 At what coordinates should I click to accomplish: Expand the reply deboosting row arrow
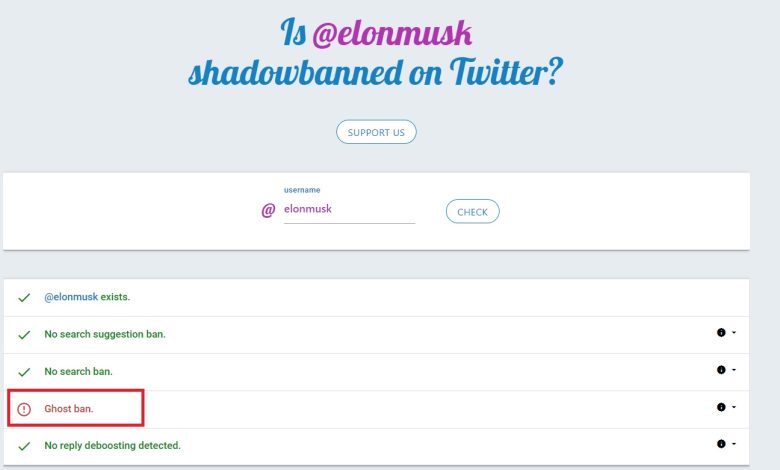pos(735,445)
